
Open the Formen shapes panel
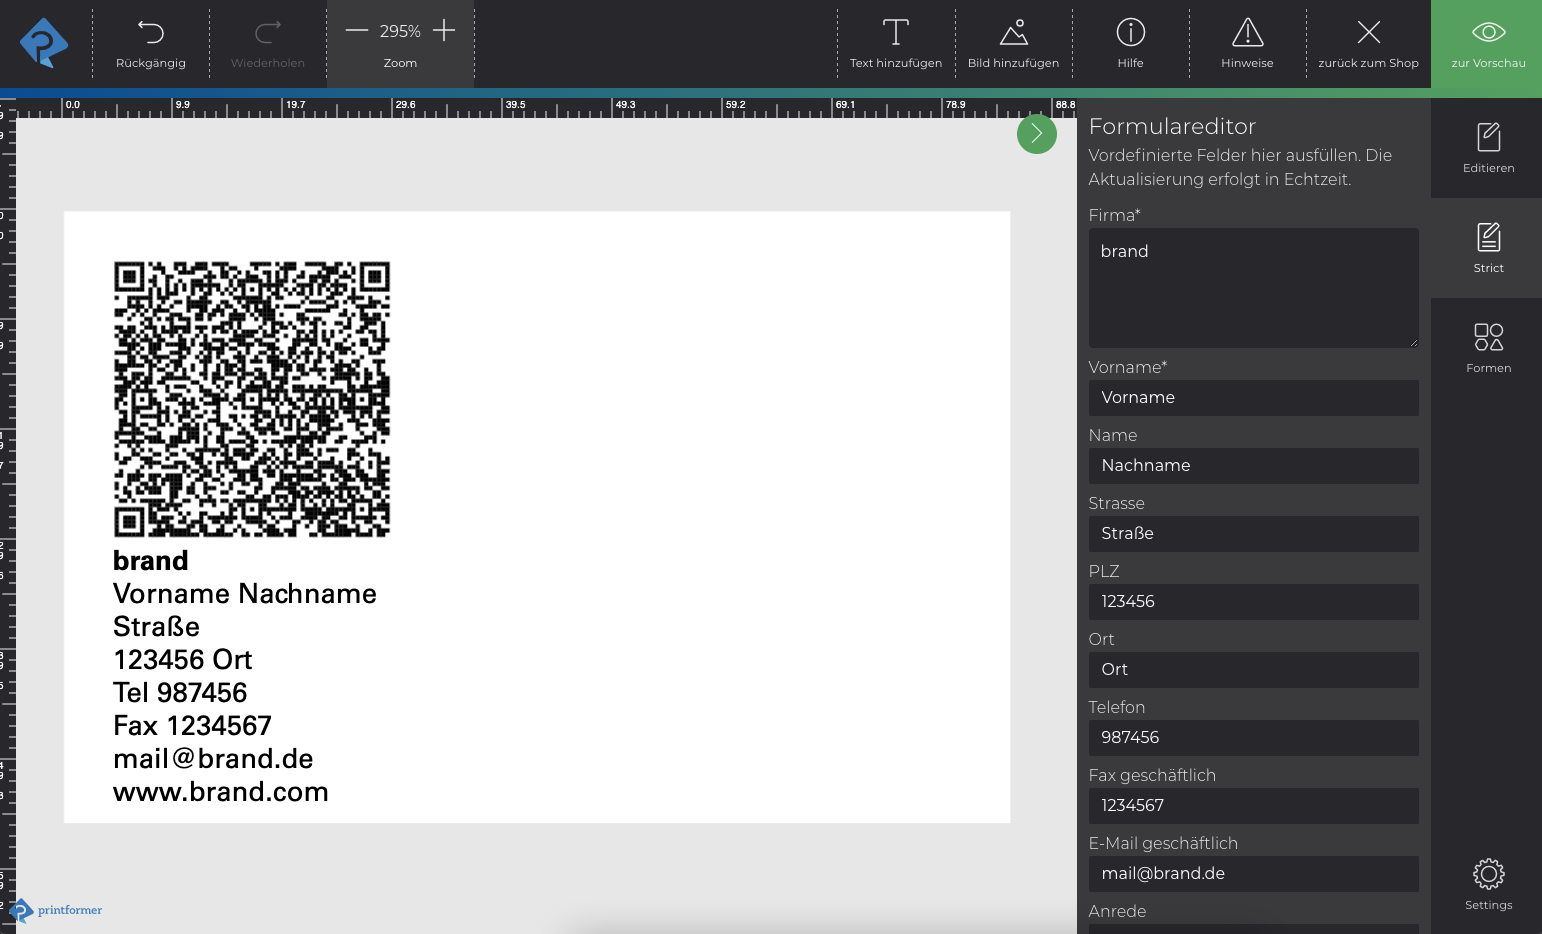(1488, 347)
